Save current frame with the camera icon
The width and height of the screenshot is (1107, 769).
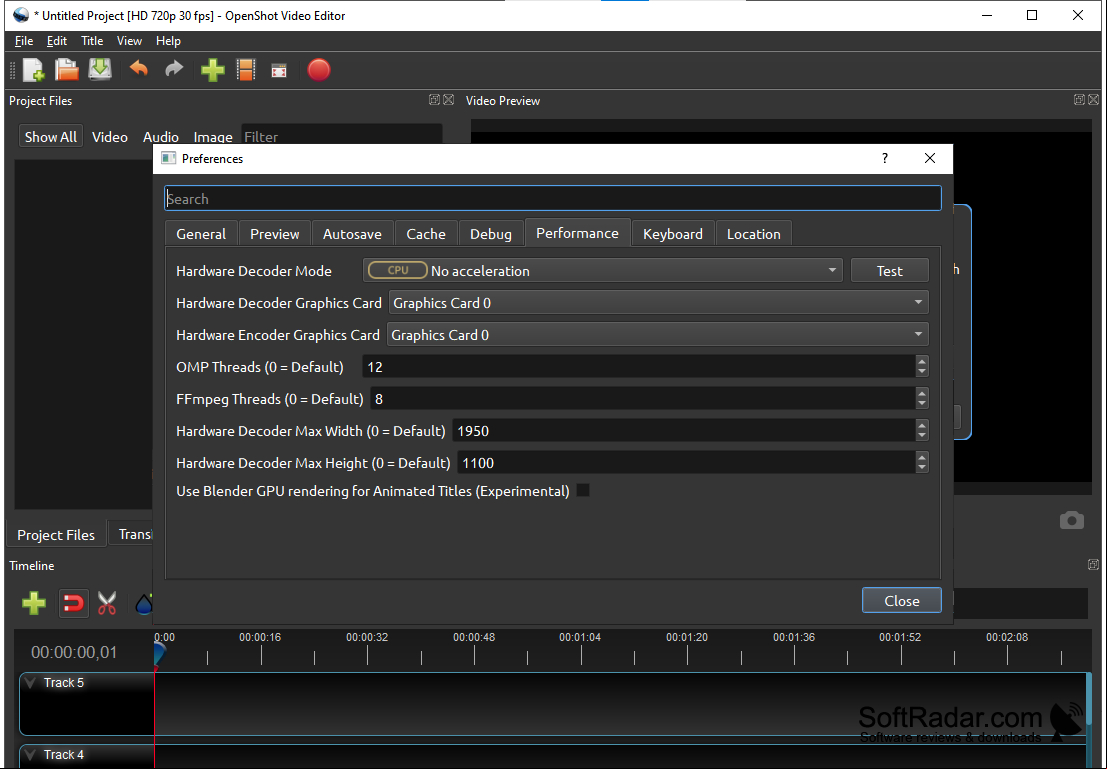tap(1072, 520)
